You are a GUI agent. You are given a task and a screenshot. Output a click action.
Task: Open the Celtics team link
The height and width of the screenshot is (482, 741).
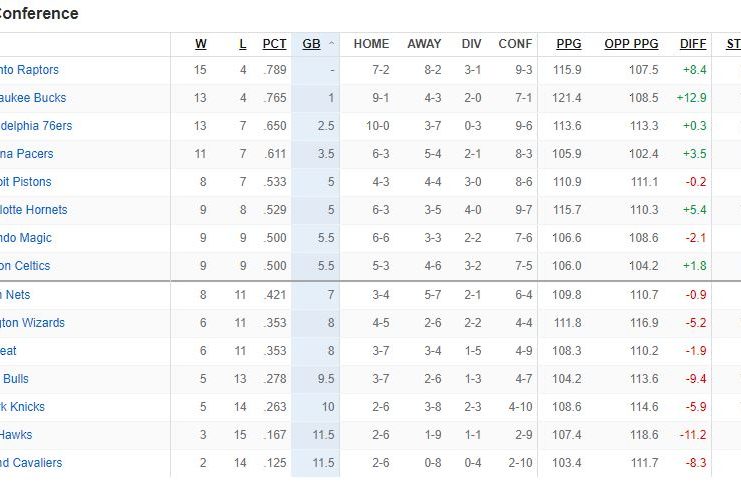[x=24, y=266]
